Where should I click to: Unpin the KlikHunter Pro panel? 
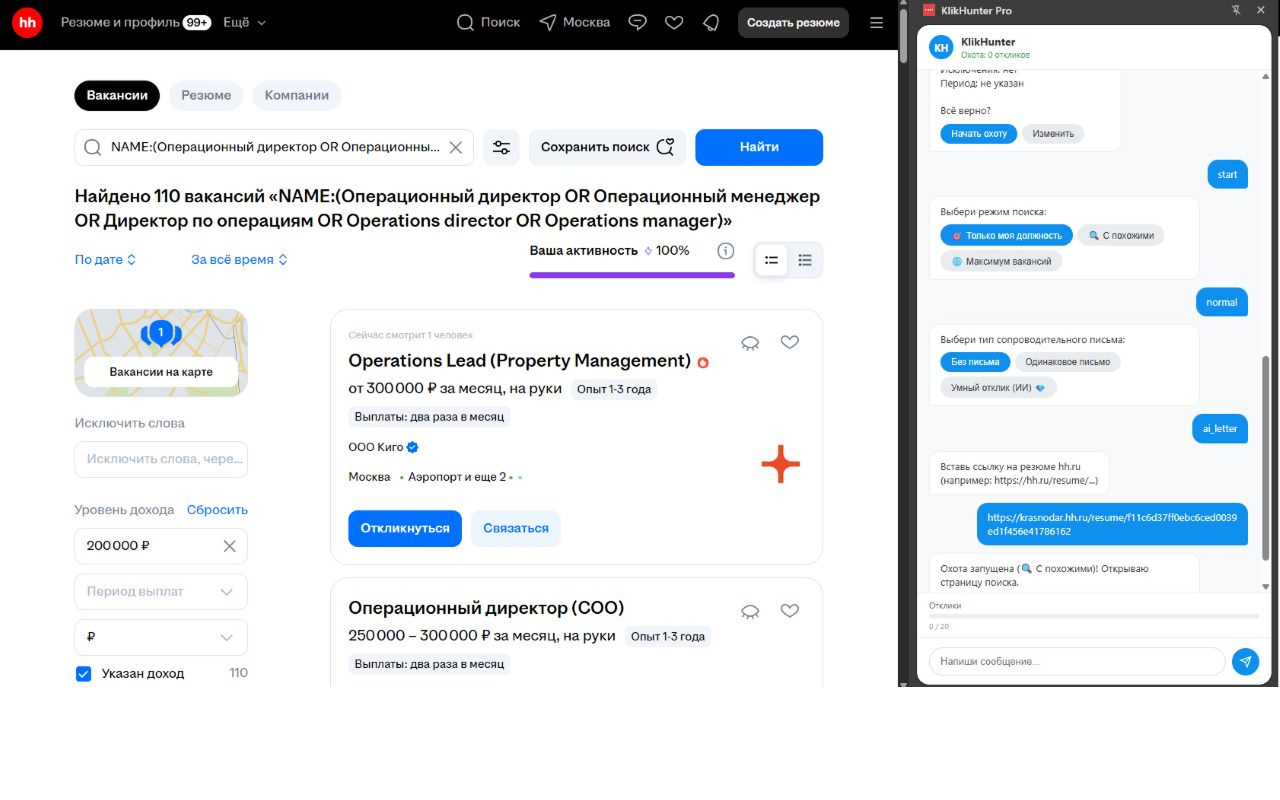coord(1236,10)
